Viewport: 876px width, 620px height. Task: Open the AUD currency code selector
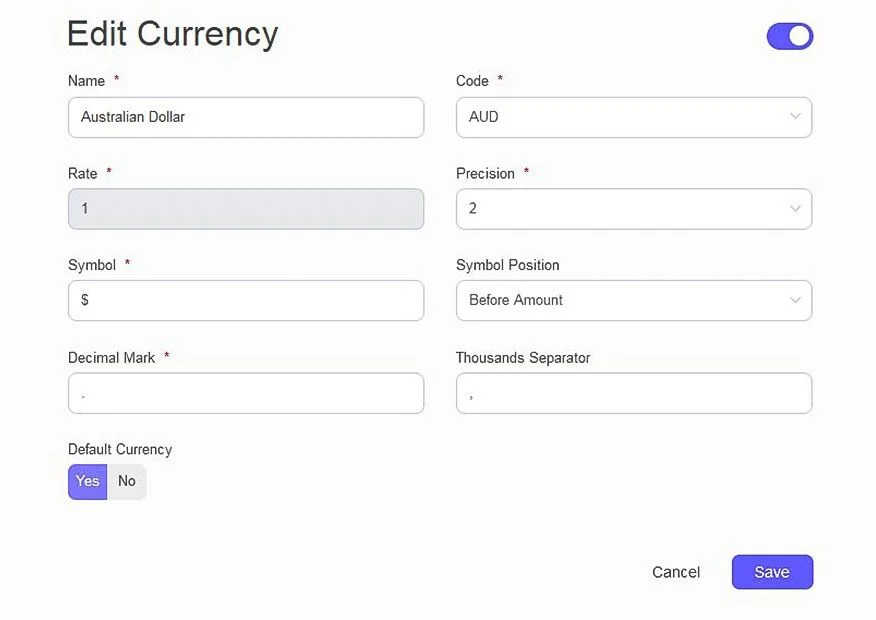pos(620,117)
